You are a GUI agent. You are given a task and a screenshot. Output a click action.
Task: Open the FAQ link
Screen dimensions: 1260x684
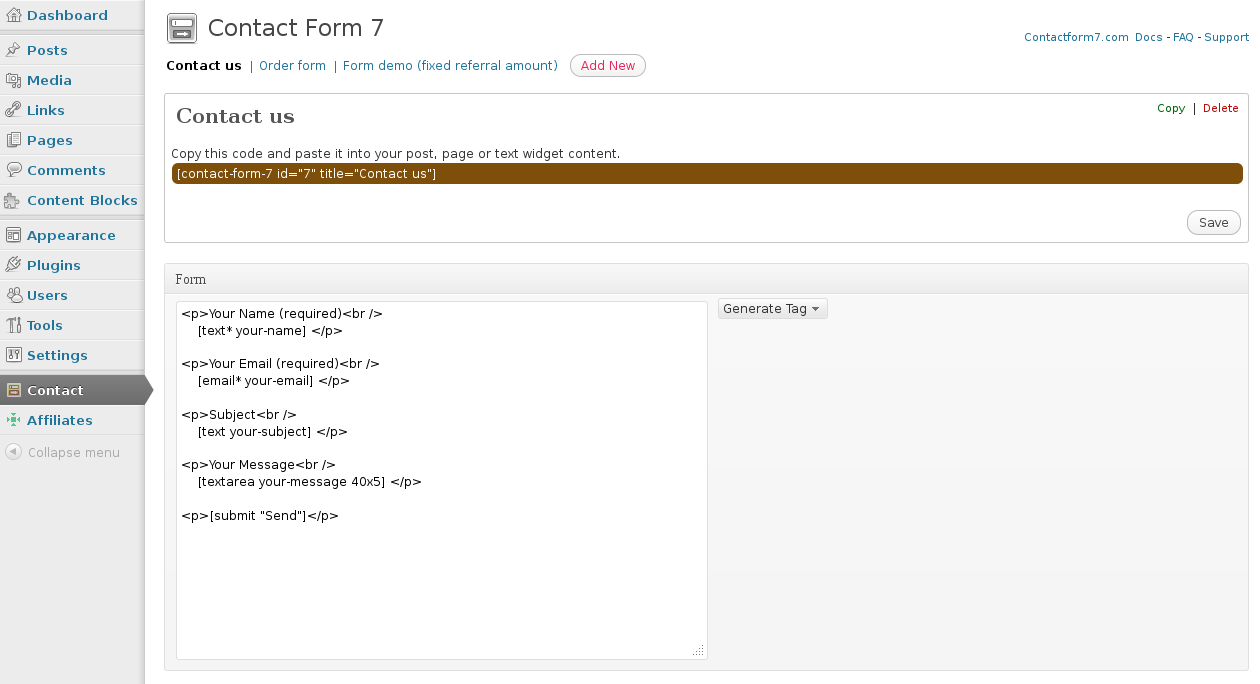pos(1183,37)
